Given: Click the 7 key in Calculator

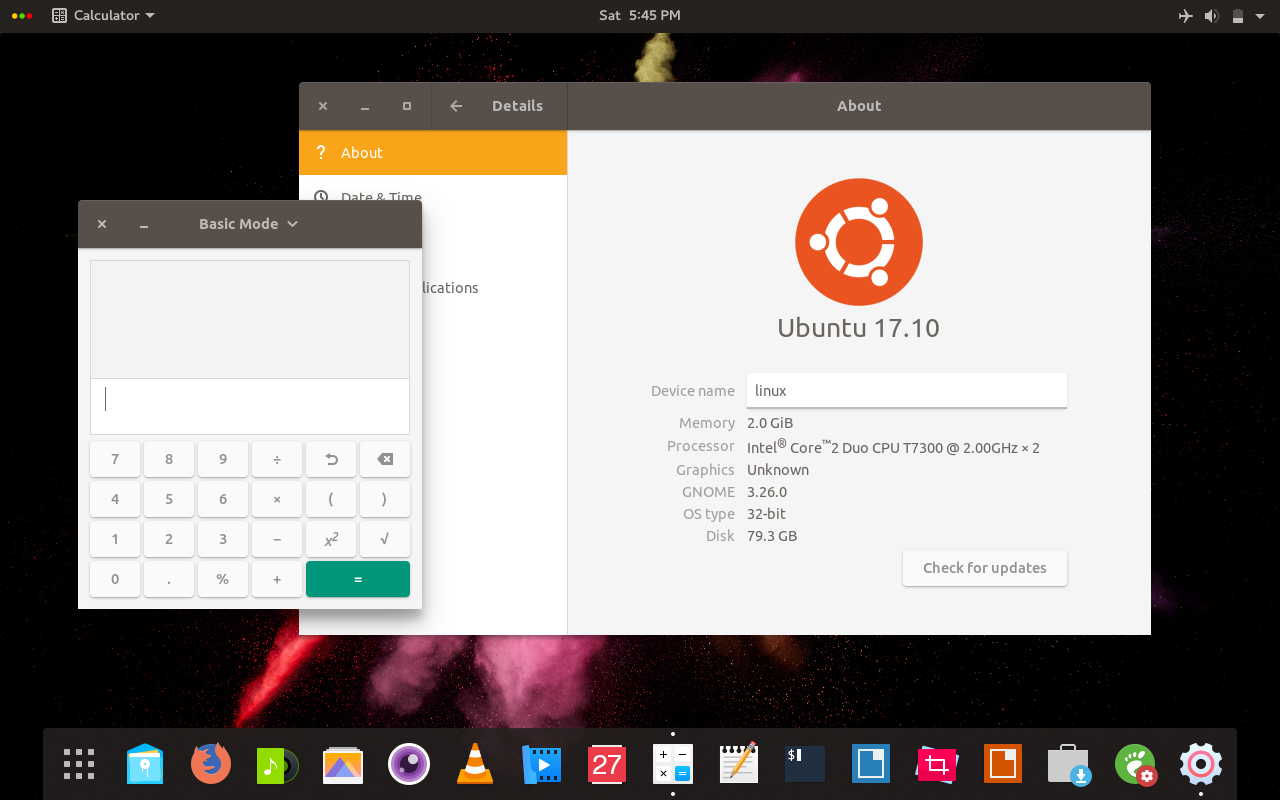Looking at the screenshot, I should 115,459.
